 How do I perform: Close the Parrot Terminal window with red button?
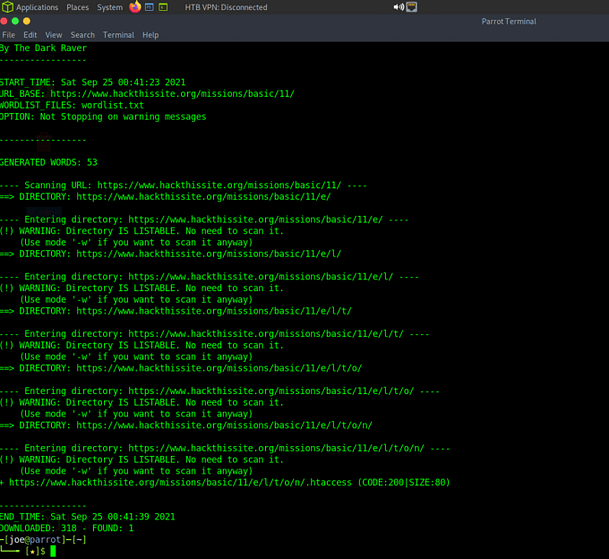(4, 21)
